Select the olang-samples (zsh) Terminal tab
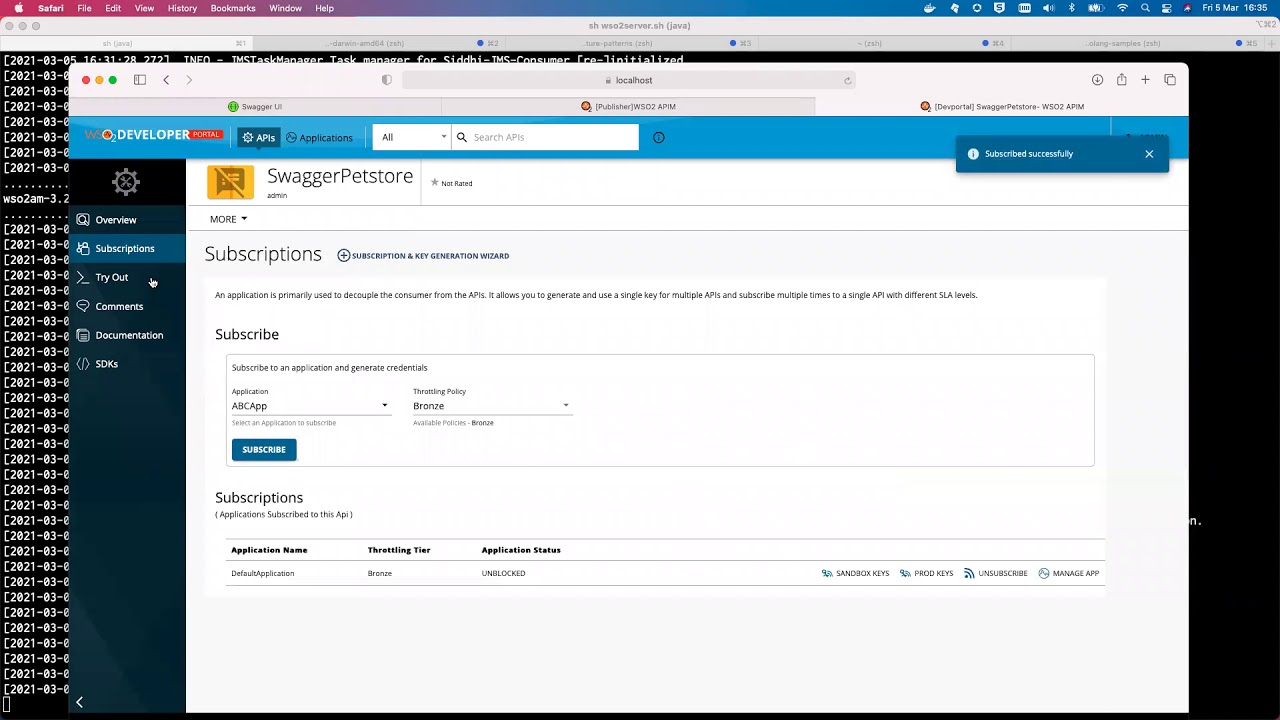This screenshot has width=1280, height=720. pyautogui.click(x=1137, y=44)
